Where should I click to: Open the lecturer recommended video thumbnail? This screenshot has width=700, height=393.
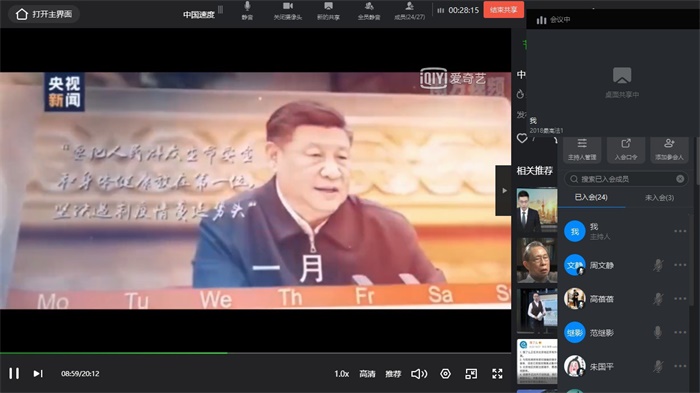(x=537, y=311)
